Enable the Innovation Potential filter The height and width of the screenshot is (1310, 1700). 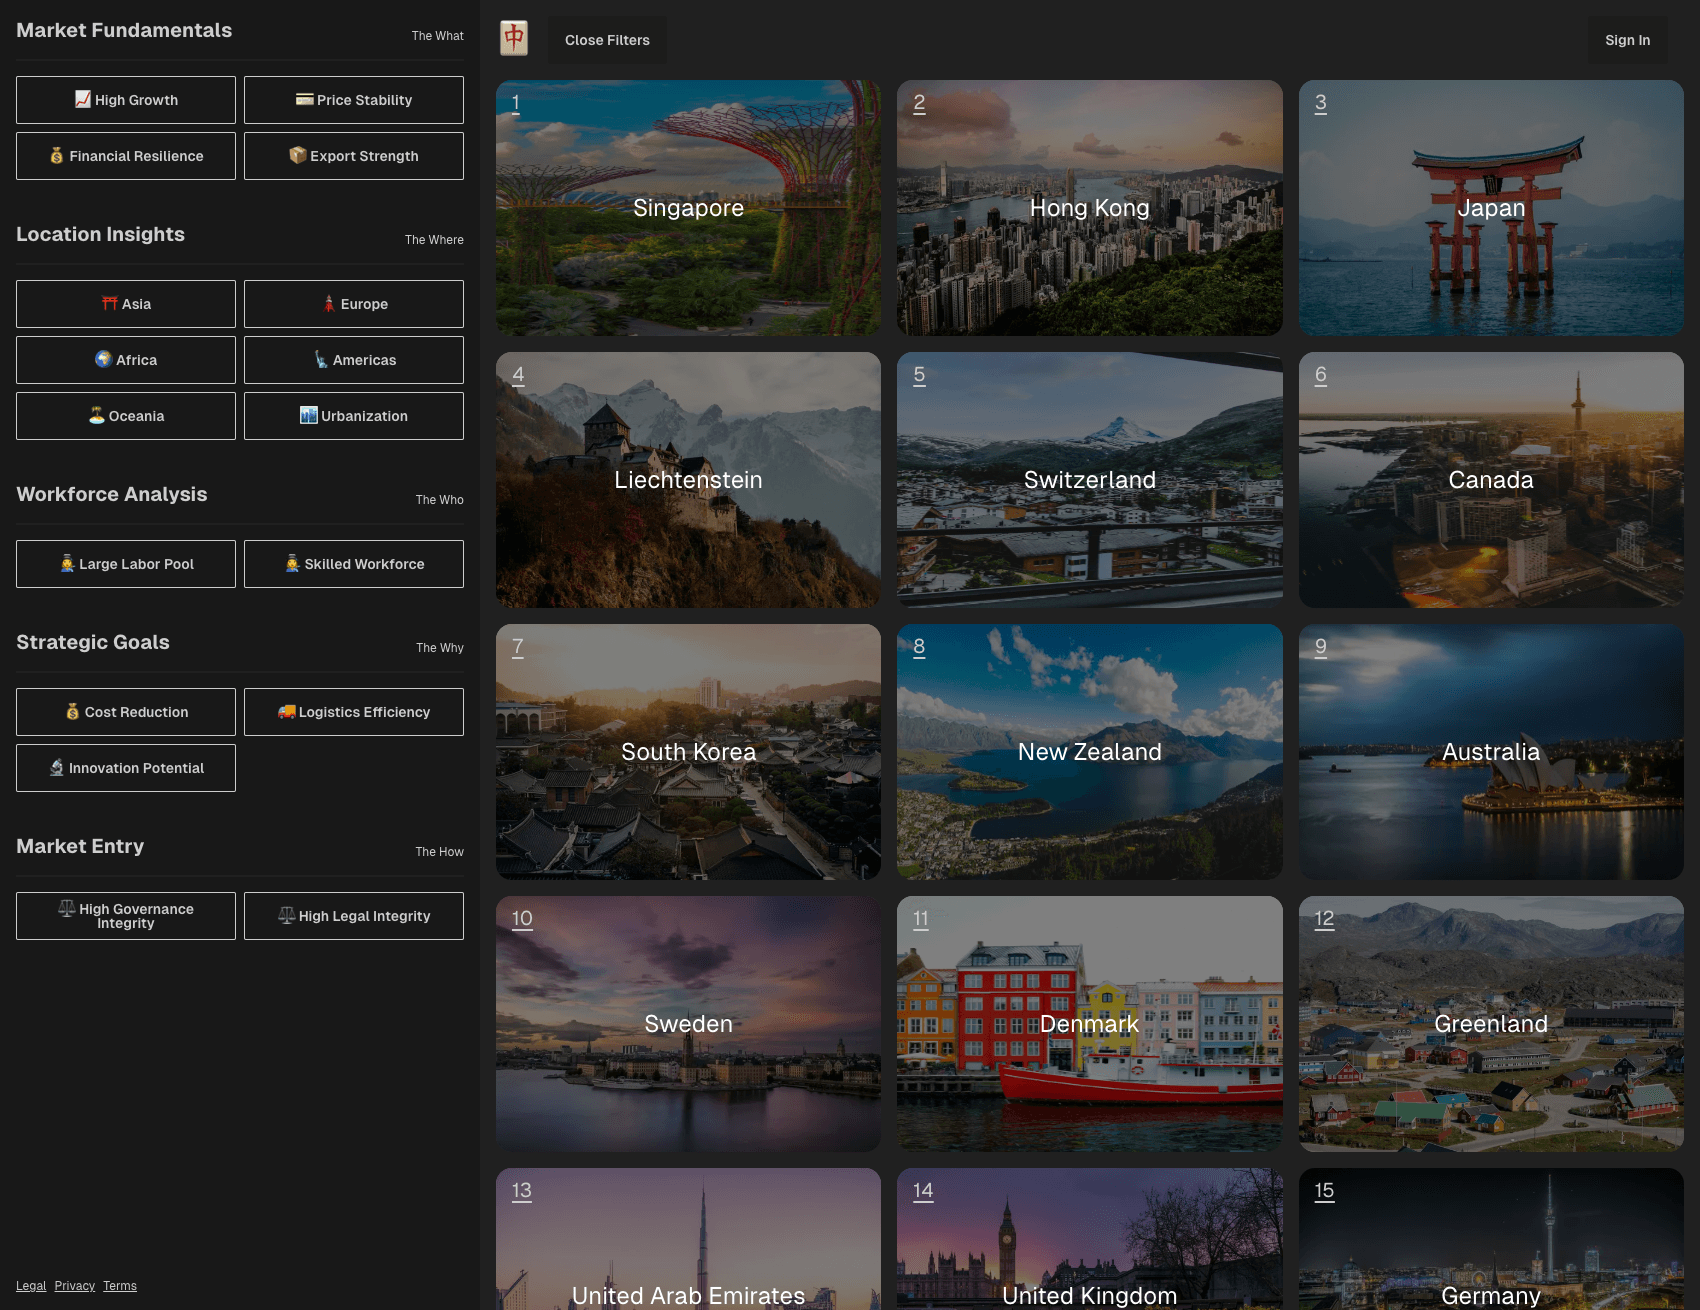(126, 768)
